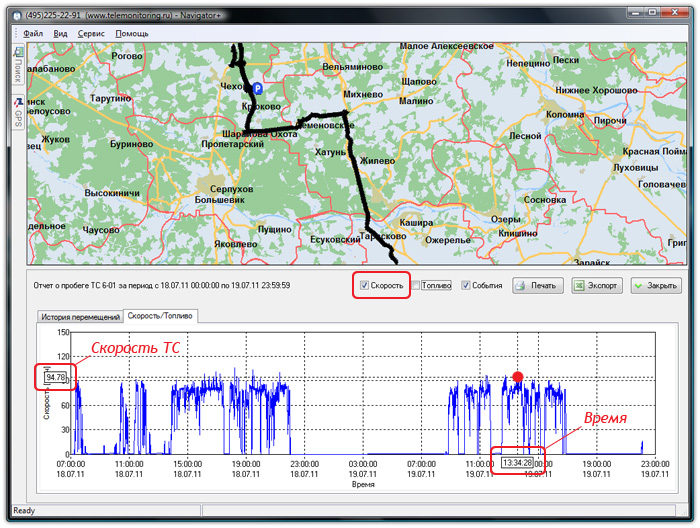Open the Помощь menu

coord(131,34)
